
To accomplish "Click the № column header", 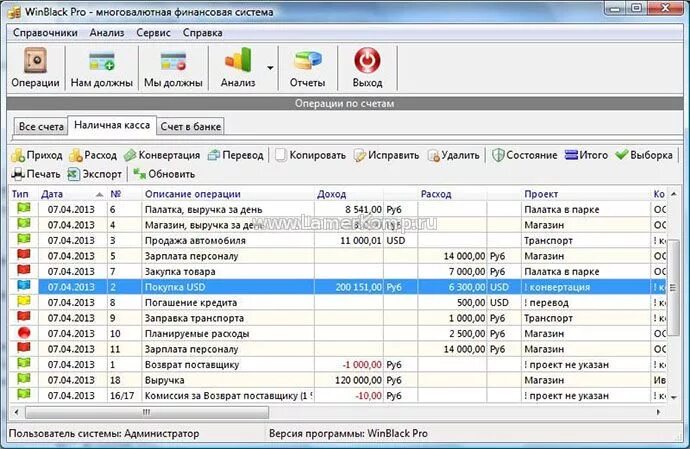I will point(125,194).
